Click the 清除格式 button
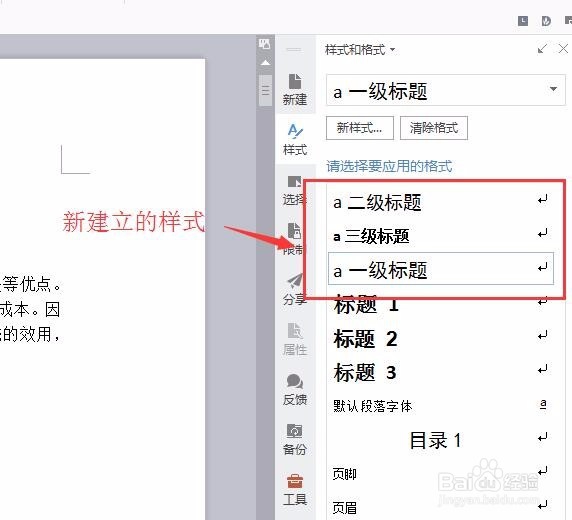The width and height of the screenshot is (572, 520). coord(434,128)
